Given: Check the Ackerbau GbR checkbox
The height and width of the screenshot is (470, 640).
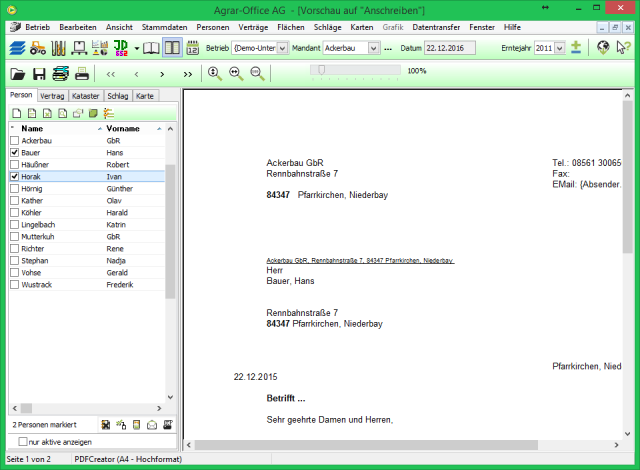Looking at the screenshot, I should (x=15, y=141).
